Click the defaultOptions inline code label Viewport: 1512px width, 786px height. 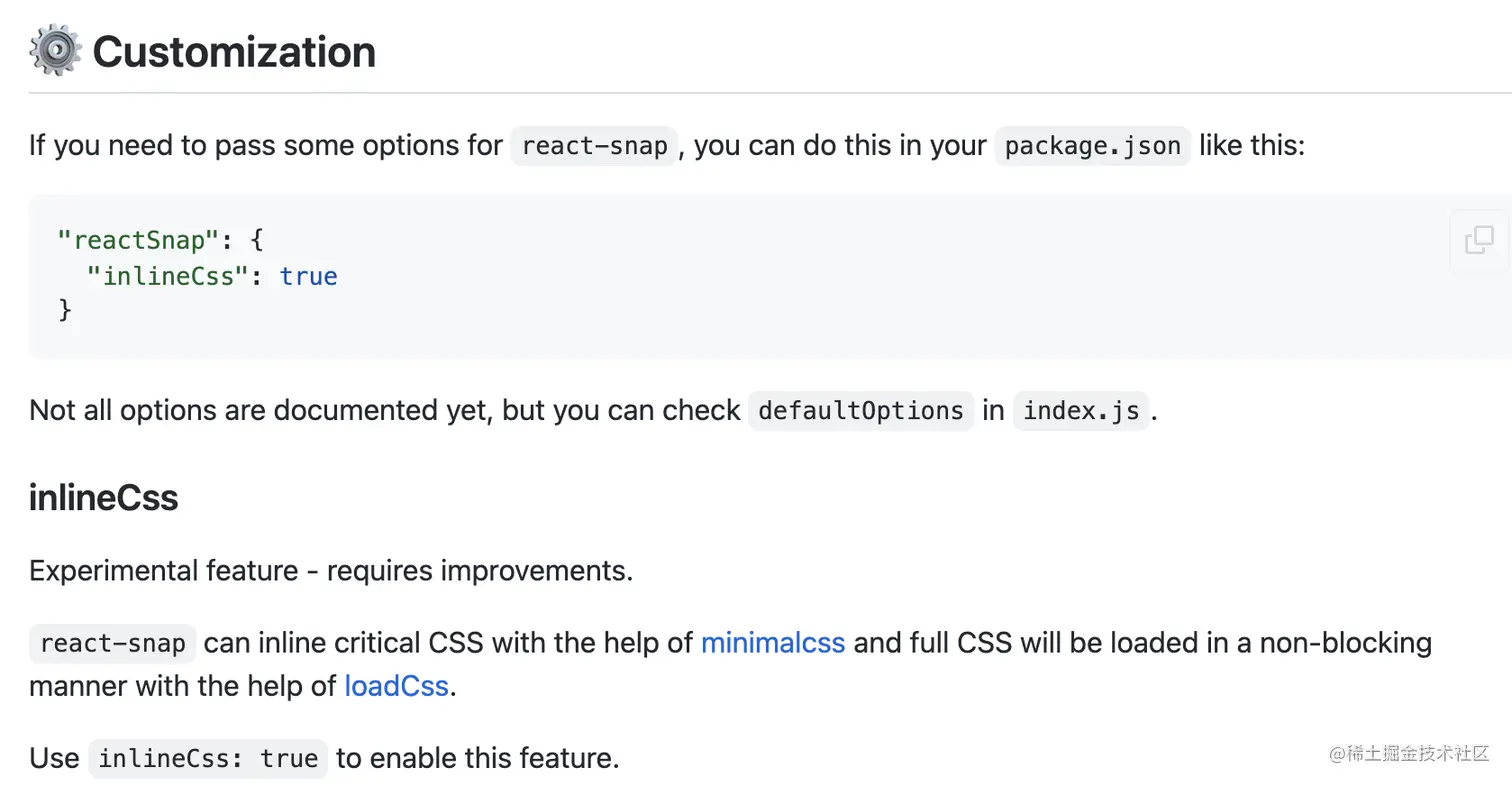coord(860,411)
